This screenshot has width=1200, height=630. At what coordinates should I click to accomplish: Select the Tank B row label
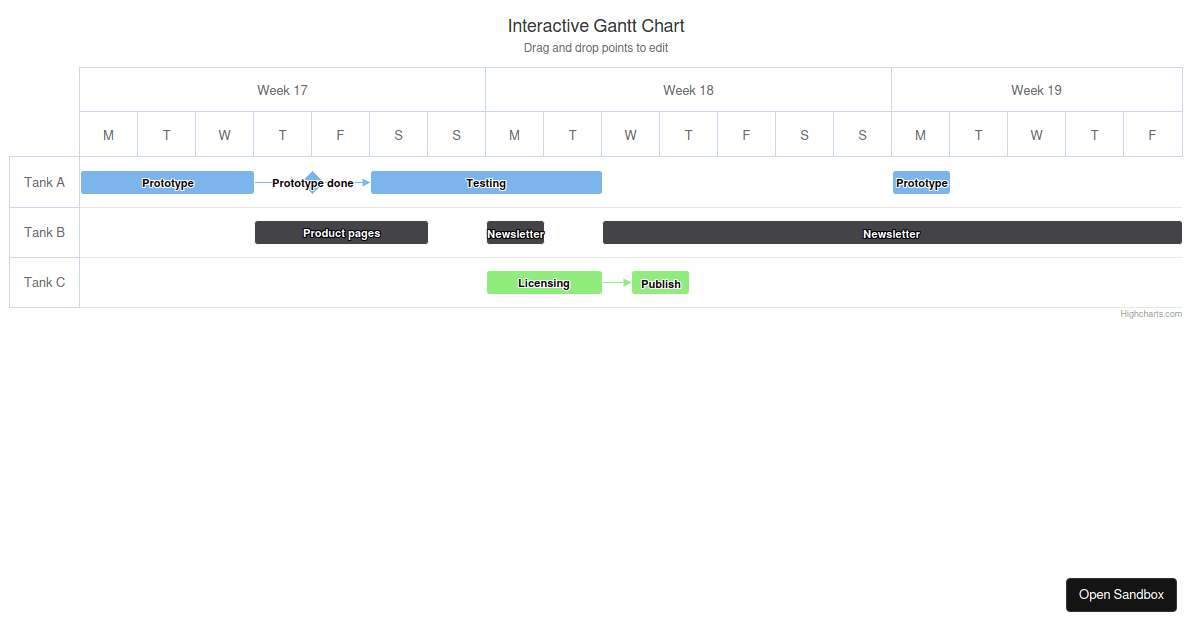point(44,232)
